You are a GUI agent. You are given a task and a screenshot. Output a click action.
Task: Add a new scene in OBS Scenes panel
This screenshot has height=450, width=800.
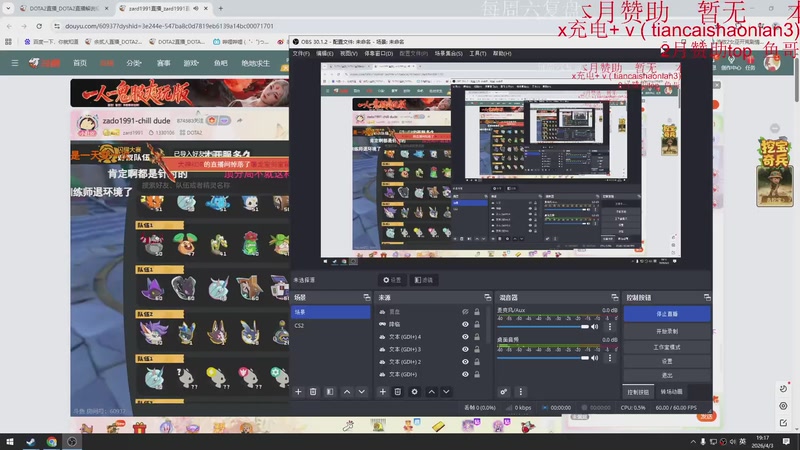pyautogui.click(x=298, y=392)
